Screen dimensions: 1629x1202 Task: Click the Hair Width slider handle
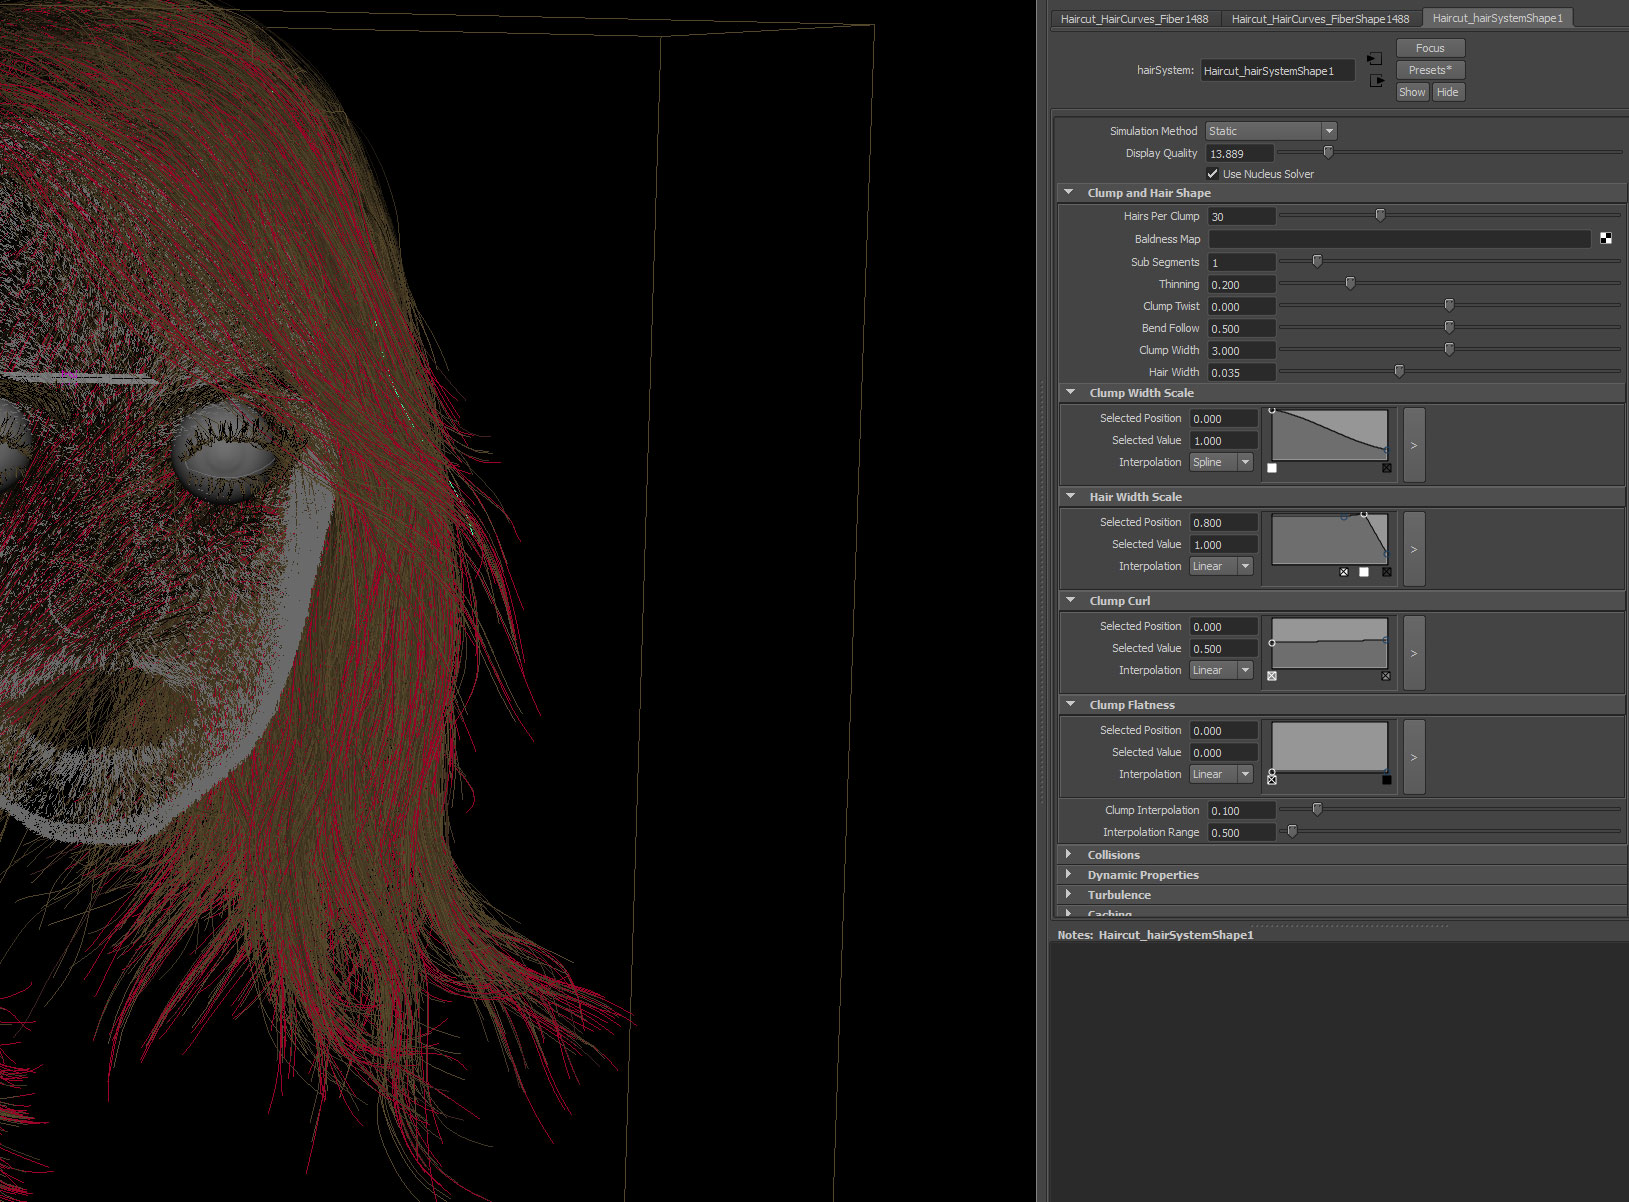pos(1399,371)
